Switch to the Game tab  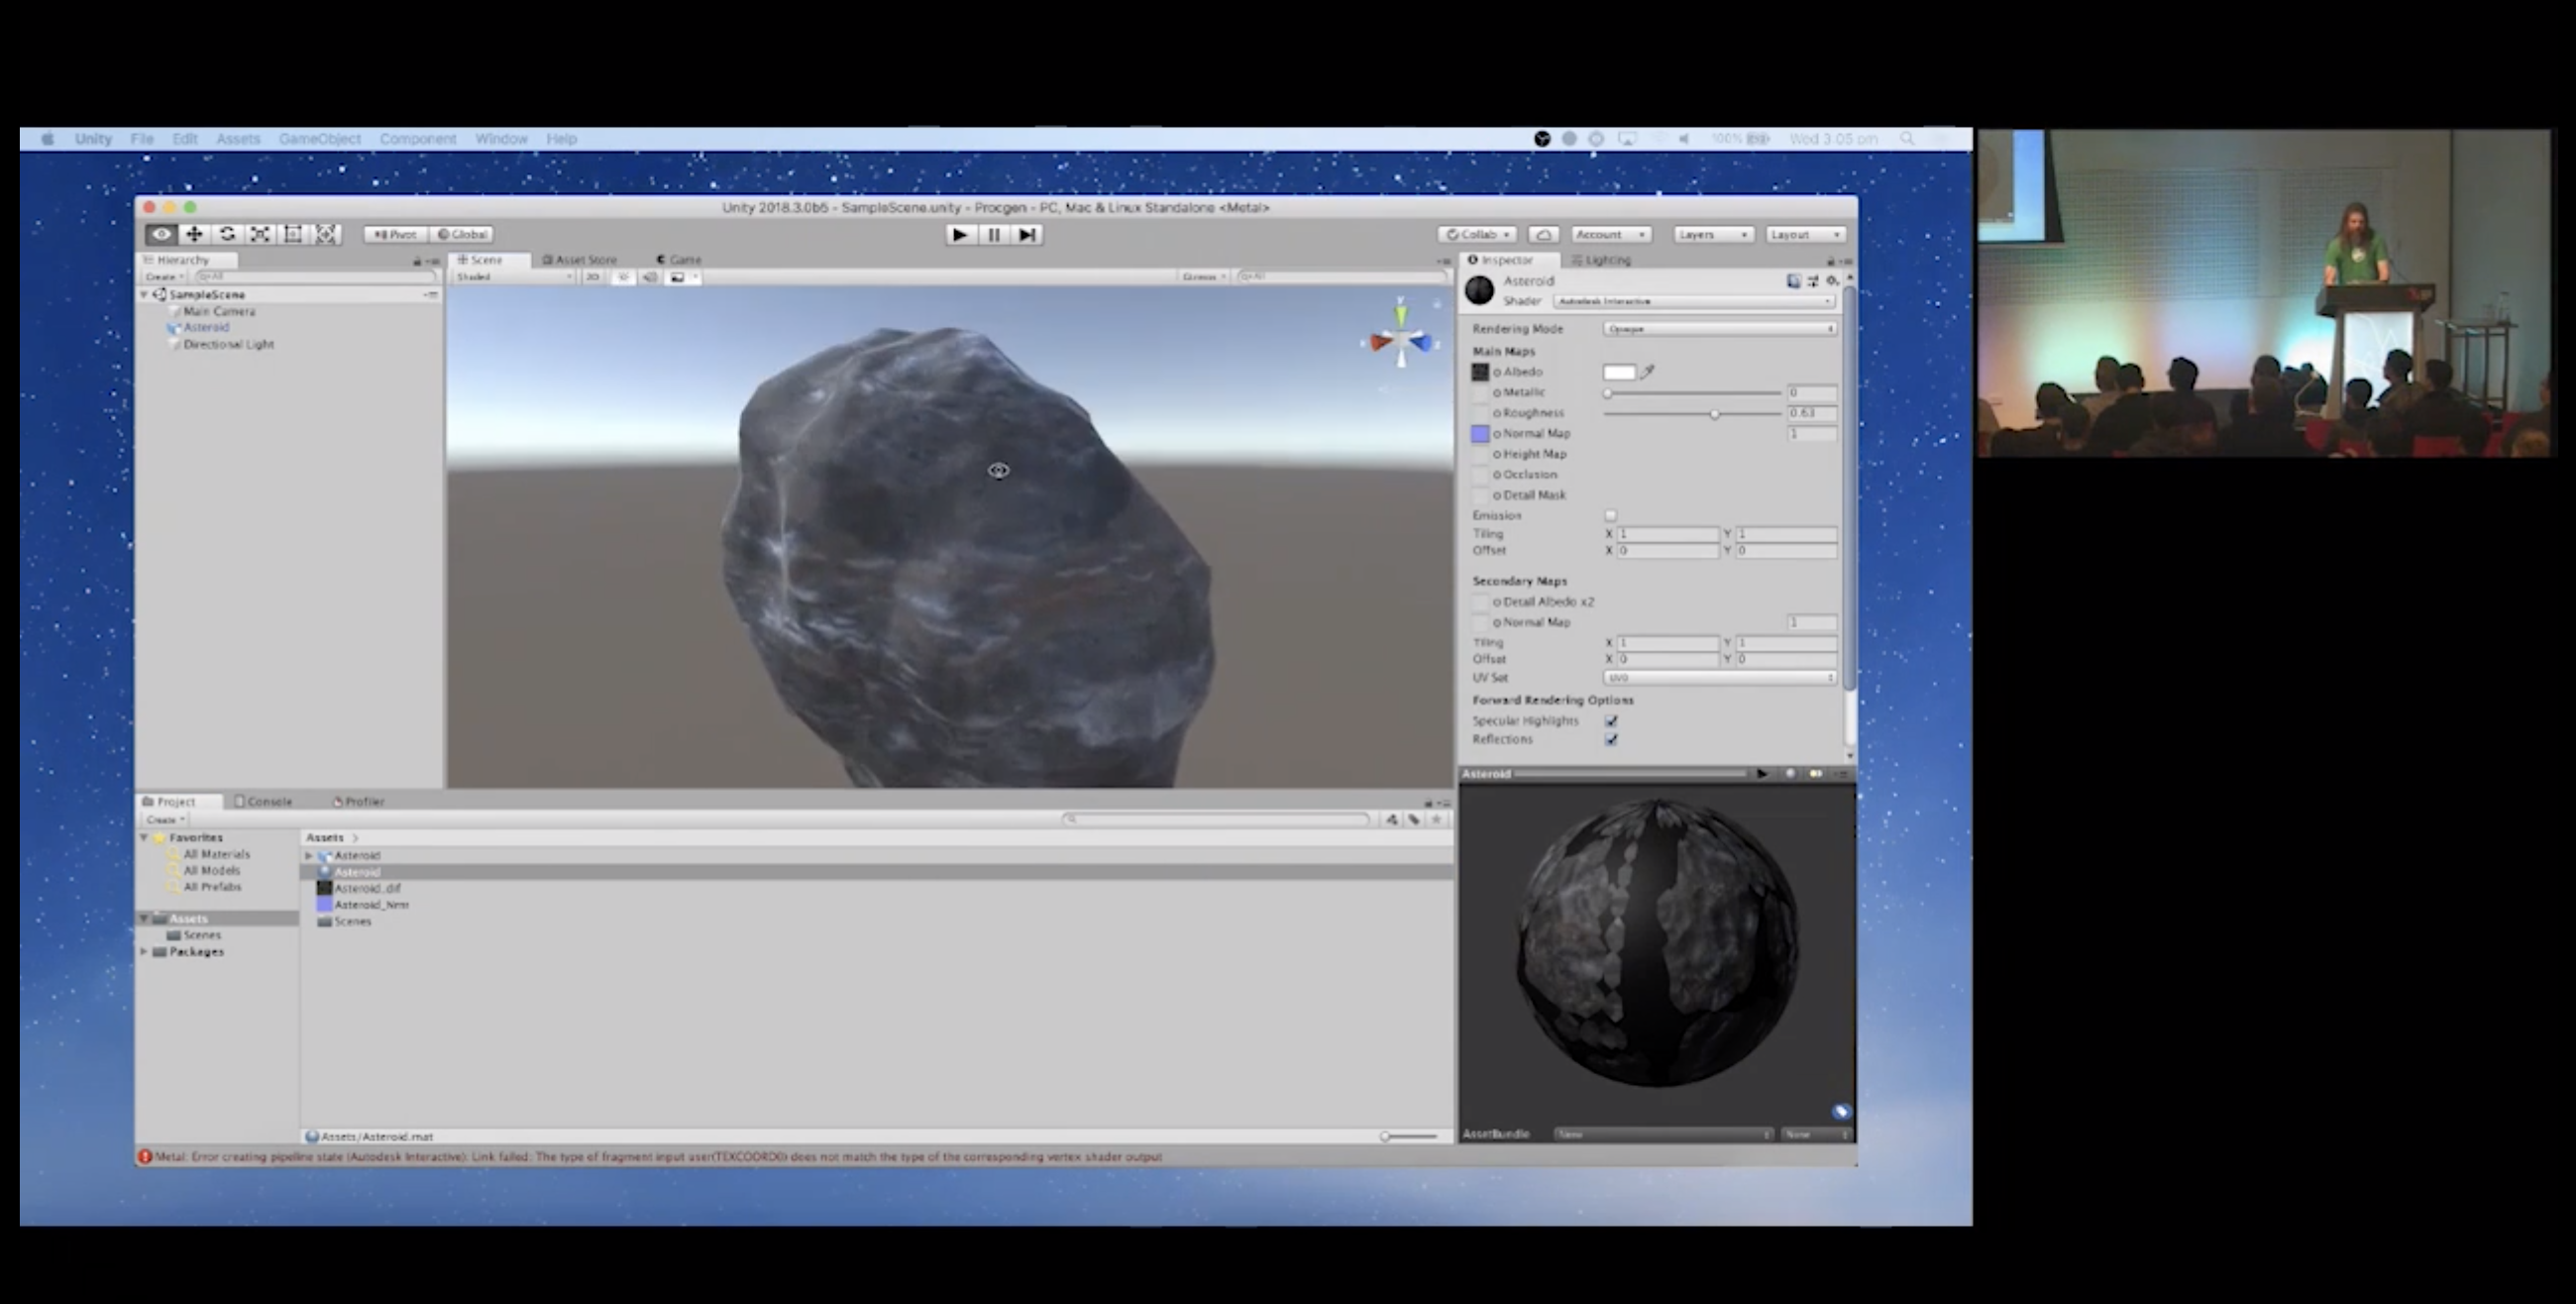(679, 259)
